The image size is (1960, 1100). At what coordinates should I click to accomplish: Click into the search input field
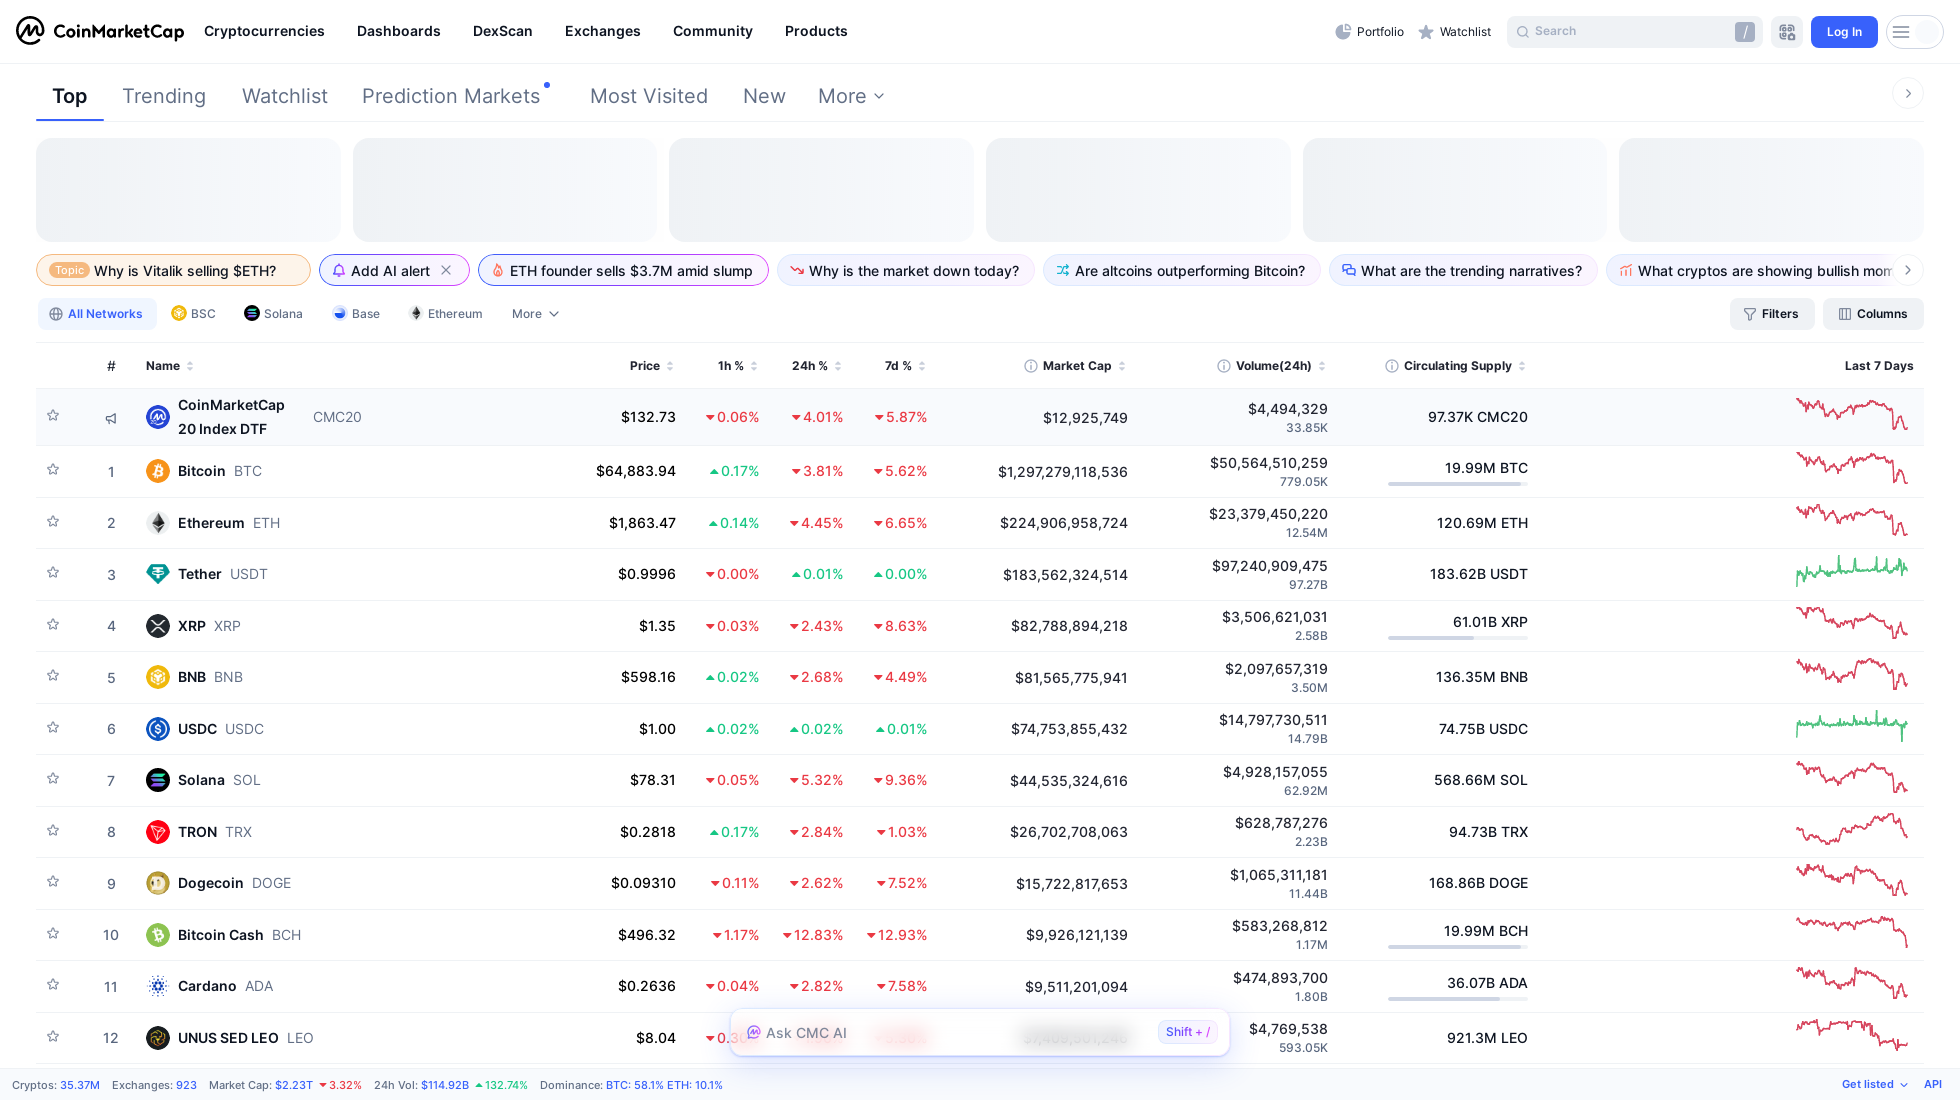point(1620,31)
